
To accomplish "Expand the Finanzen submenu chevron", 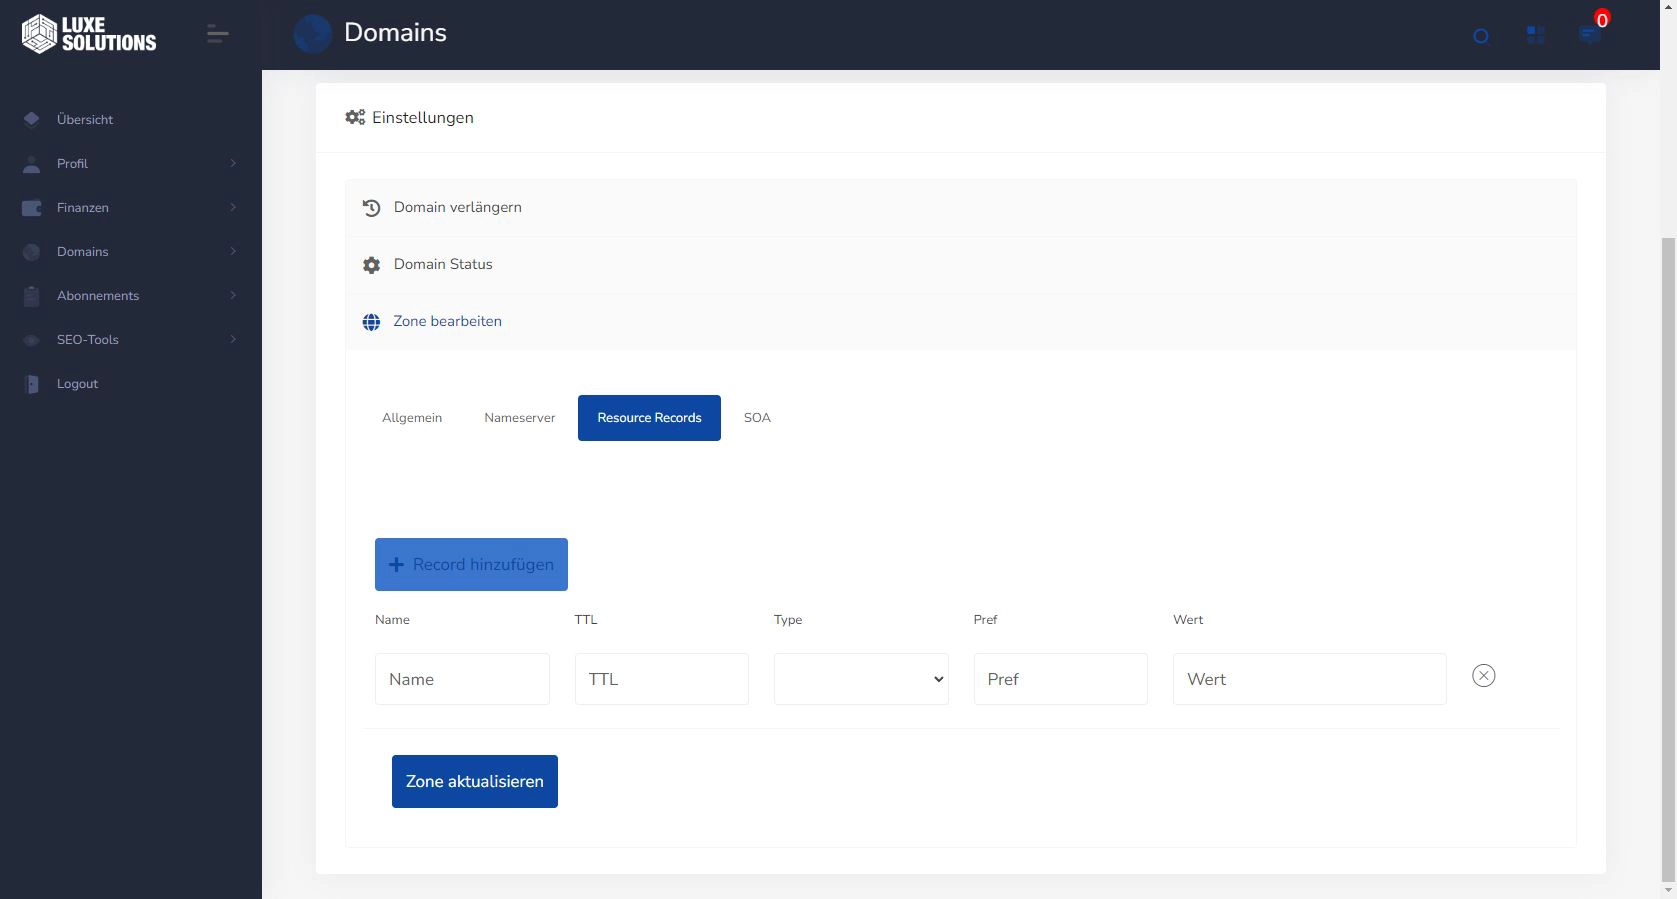I will pyautogui.click(x=233, y=208).
